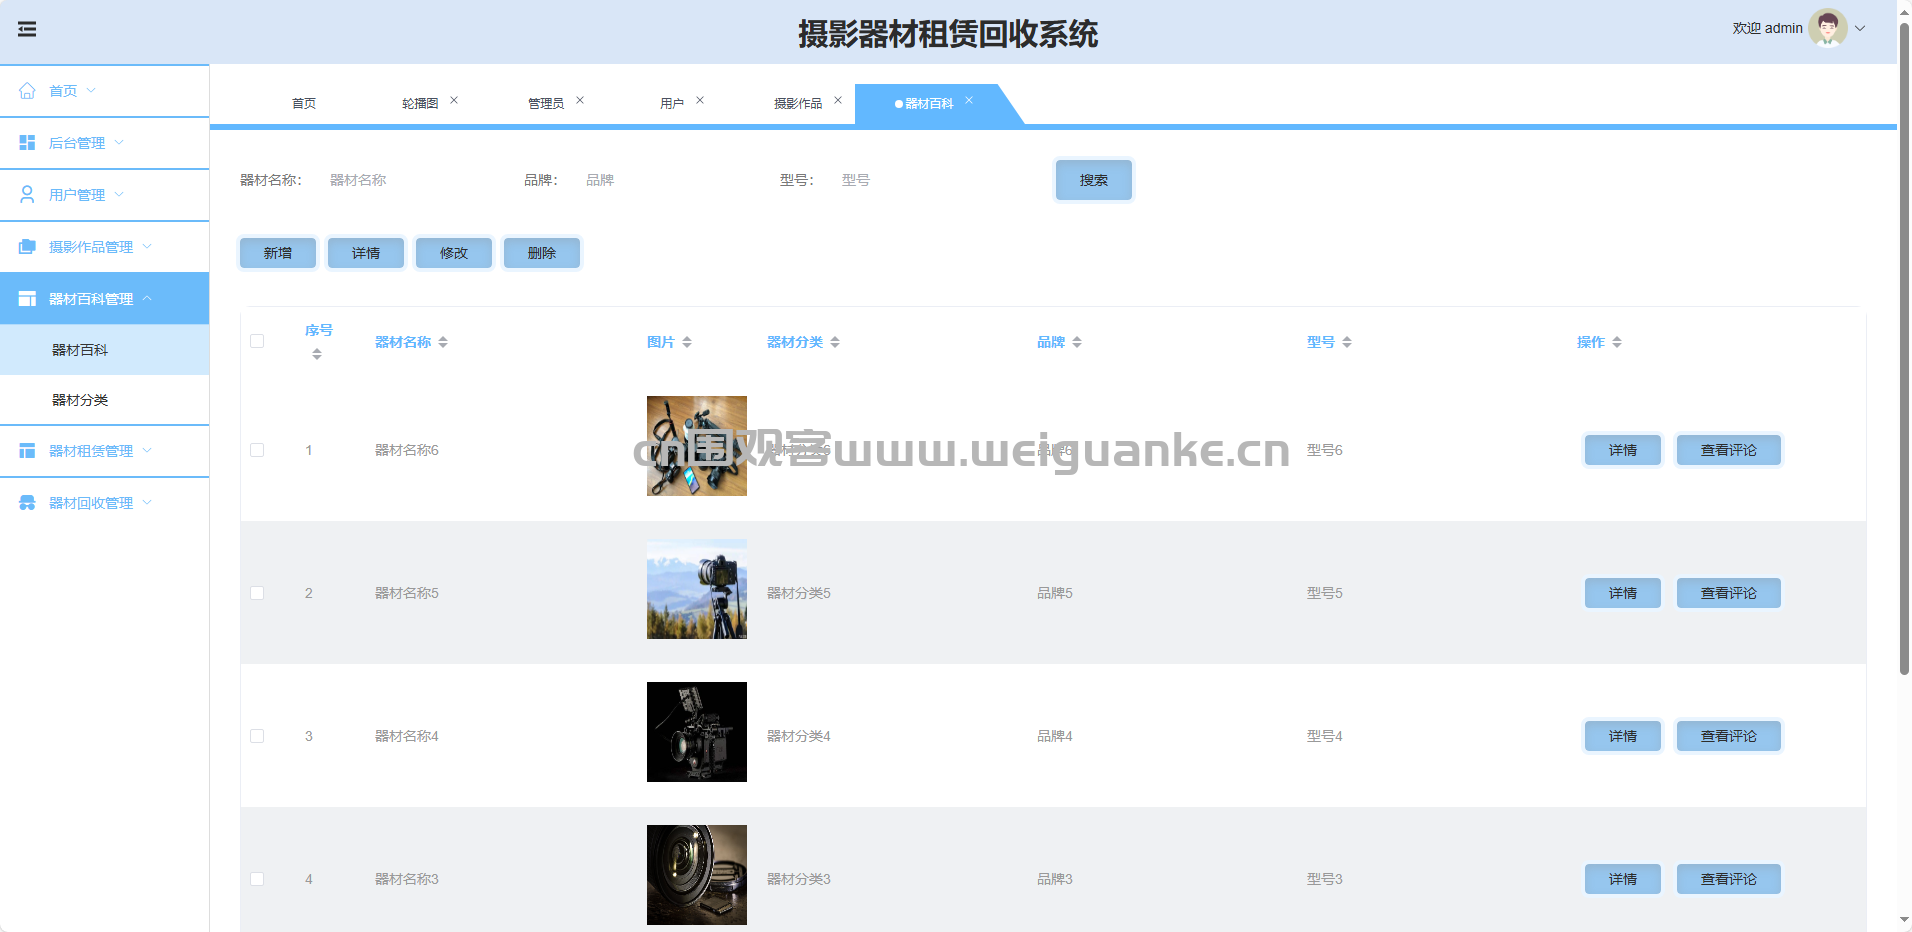Close the 轮播图 tab
The width and height of the screenshot is (1912, 932).
click(454, 100)
